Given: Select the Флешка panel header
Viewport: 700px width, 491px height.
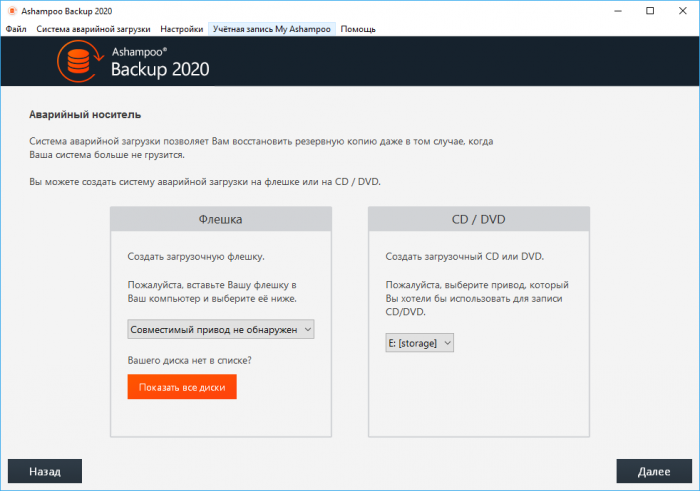Looking at the screenshot, I should [x=221, y=219].
